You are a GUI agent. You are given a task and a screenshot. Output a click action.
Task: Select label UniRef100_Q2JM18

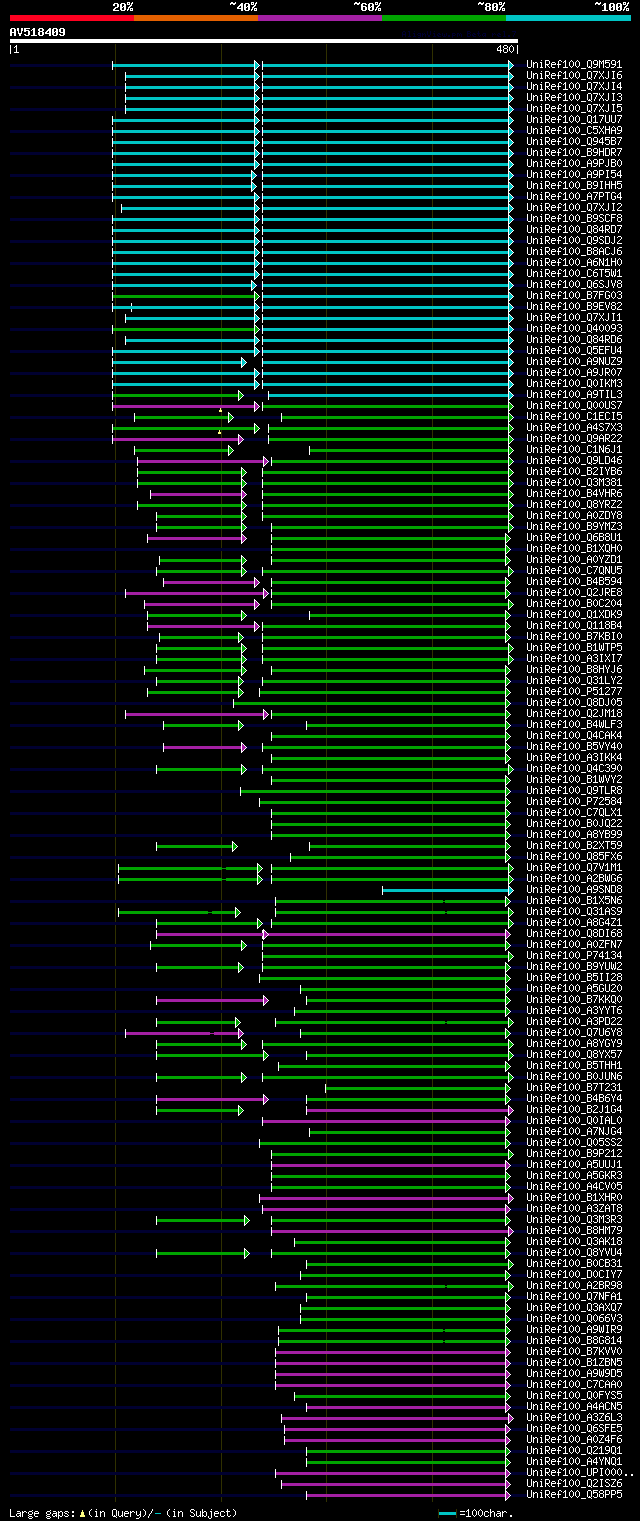pos(574,713)
